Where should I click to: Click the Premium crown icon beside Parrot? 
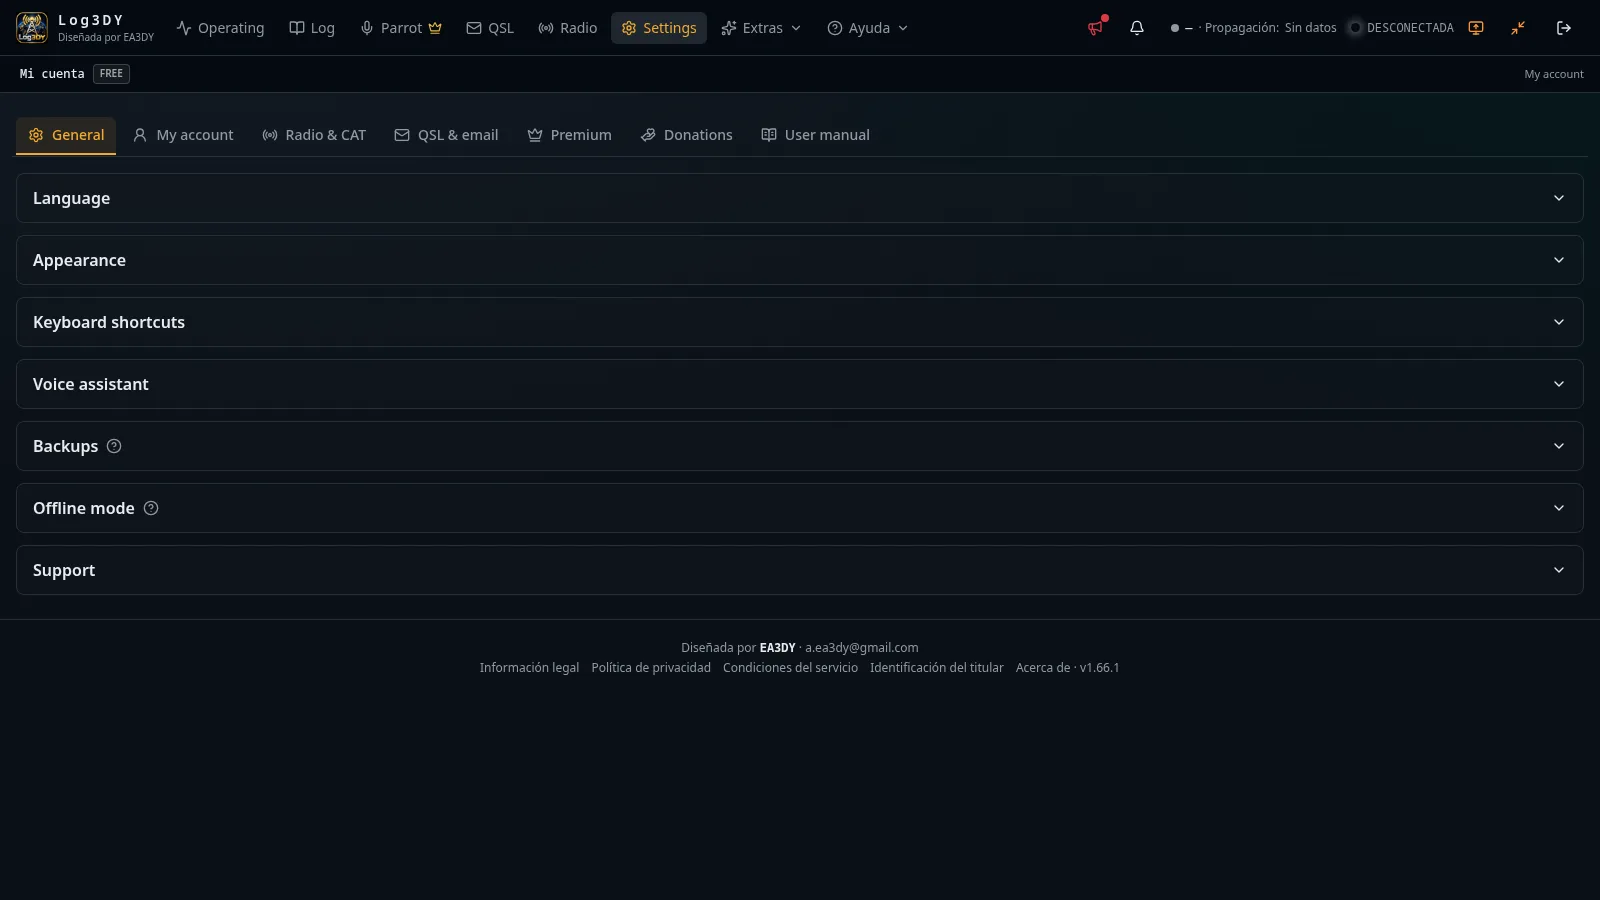click(435, 28)
